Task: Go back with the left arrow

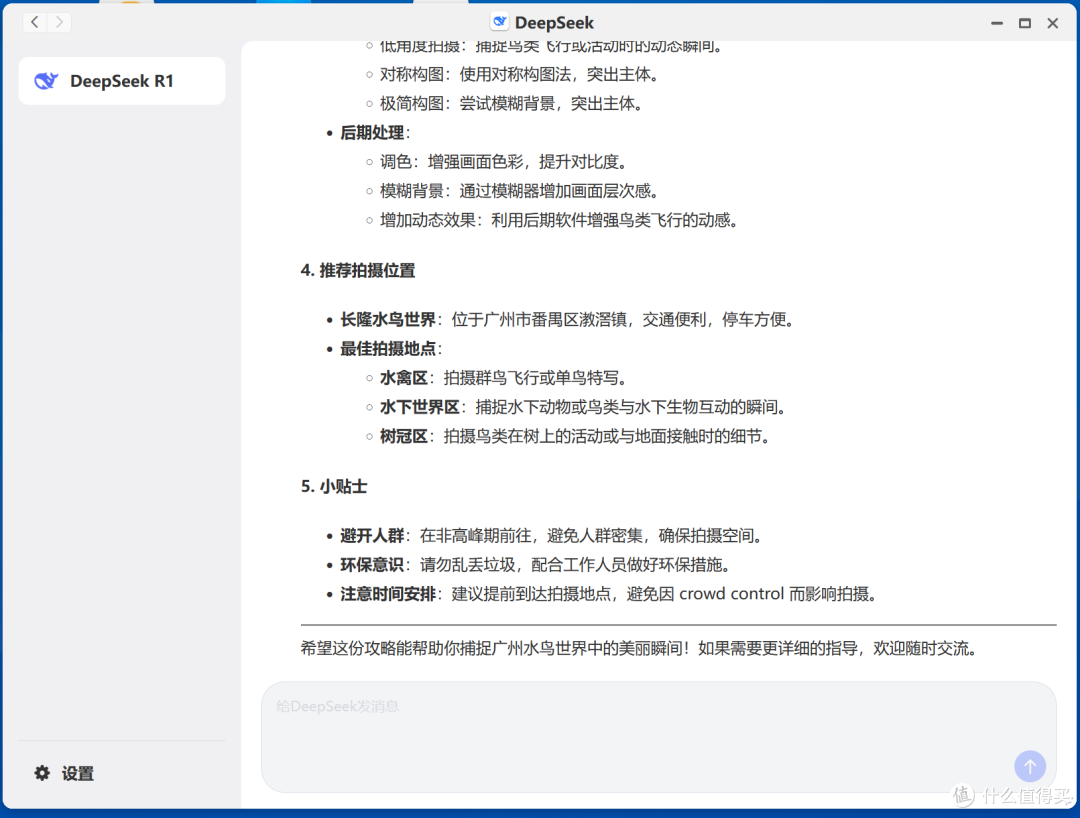Action: (x=35, y=22)
